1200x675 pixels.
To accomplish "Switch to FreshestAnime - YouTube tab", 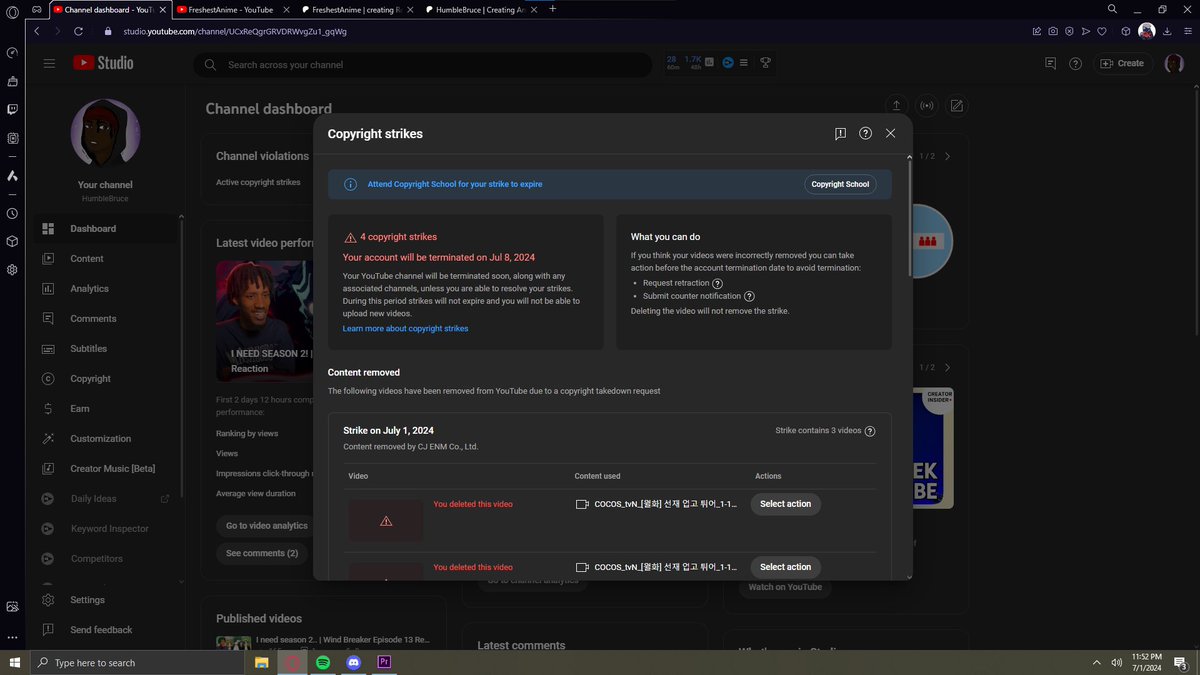I will click(x=232, y=9).
